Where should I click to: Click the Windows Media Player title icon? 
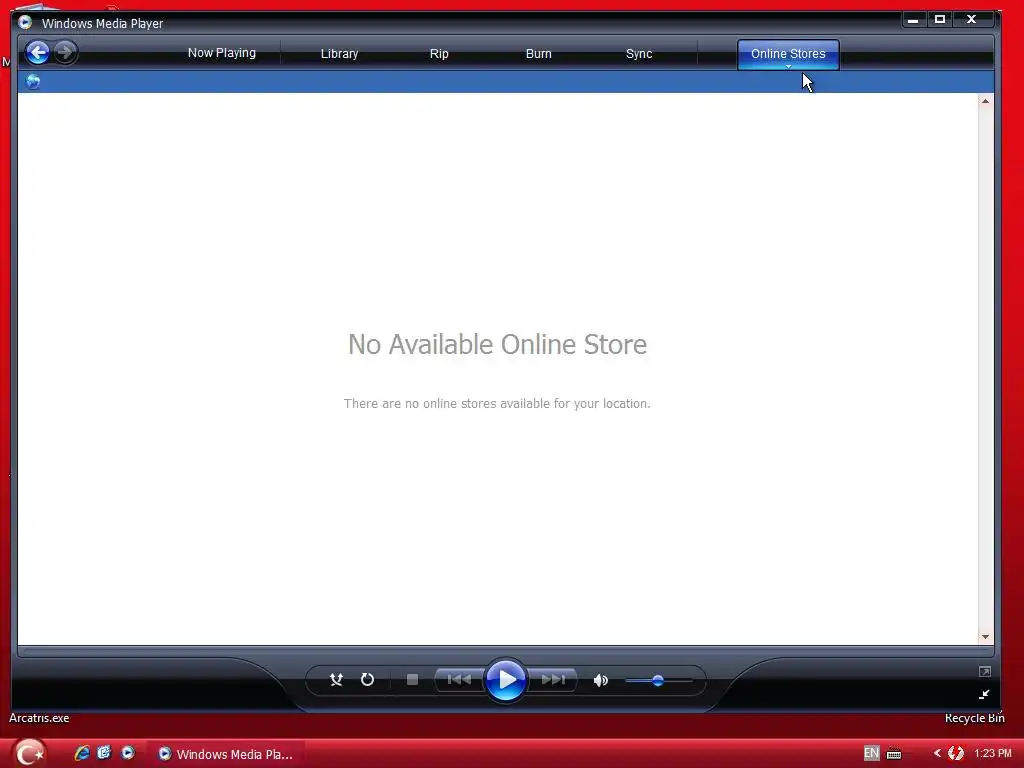[25, 22]
